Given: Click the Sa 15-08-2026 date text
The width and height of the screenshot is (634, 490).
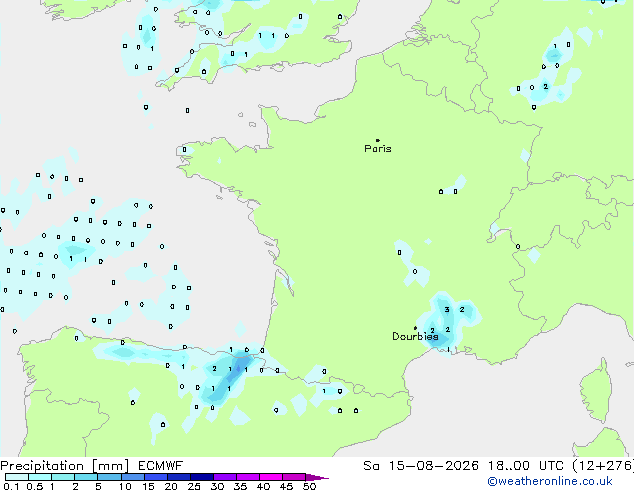Looking at the screenshot, I should click(421, 466).
